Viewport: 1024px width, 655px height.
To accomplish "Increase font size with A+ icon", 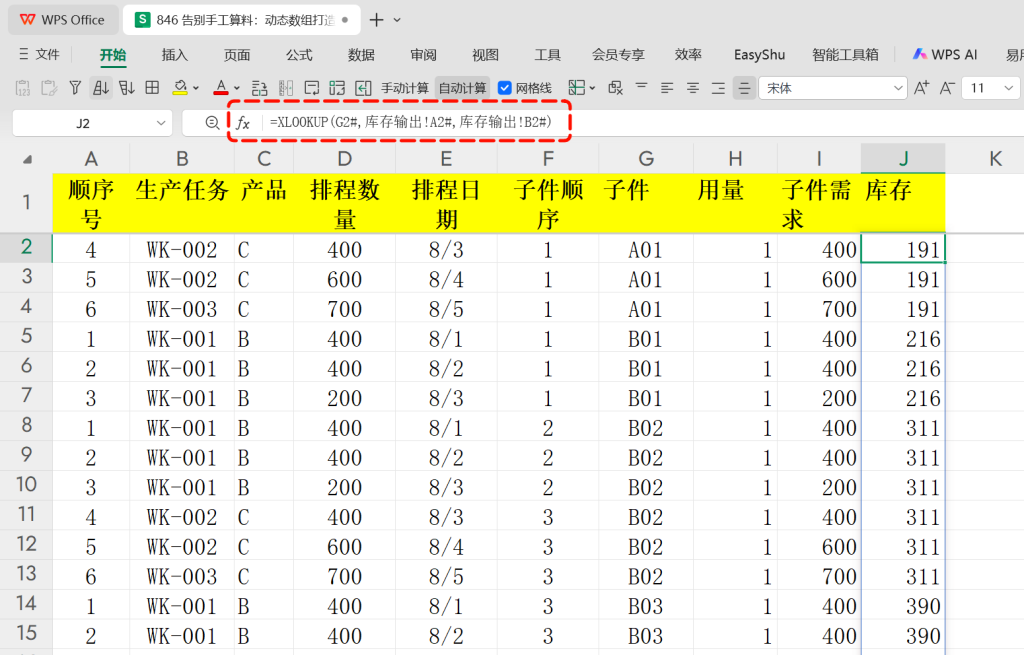I will (921, 88).
